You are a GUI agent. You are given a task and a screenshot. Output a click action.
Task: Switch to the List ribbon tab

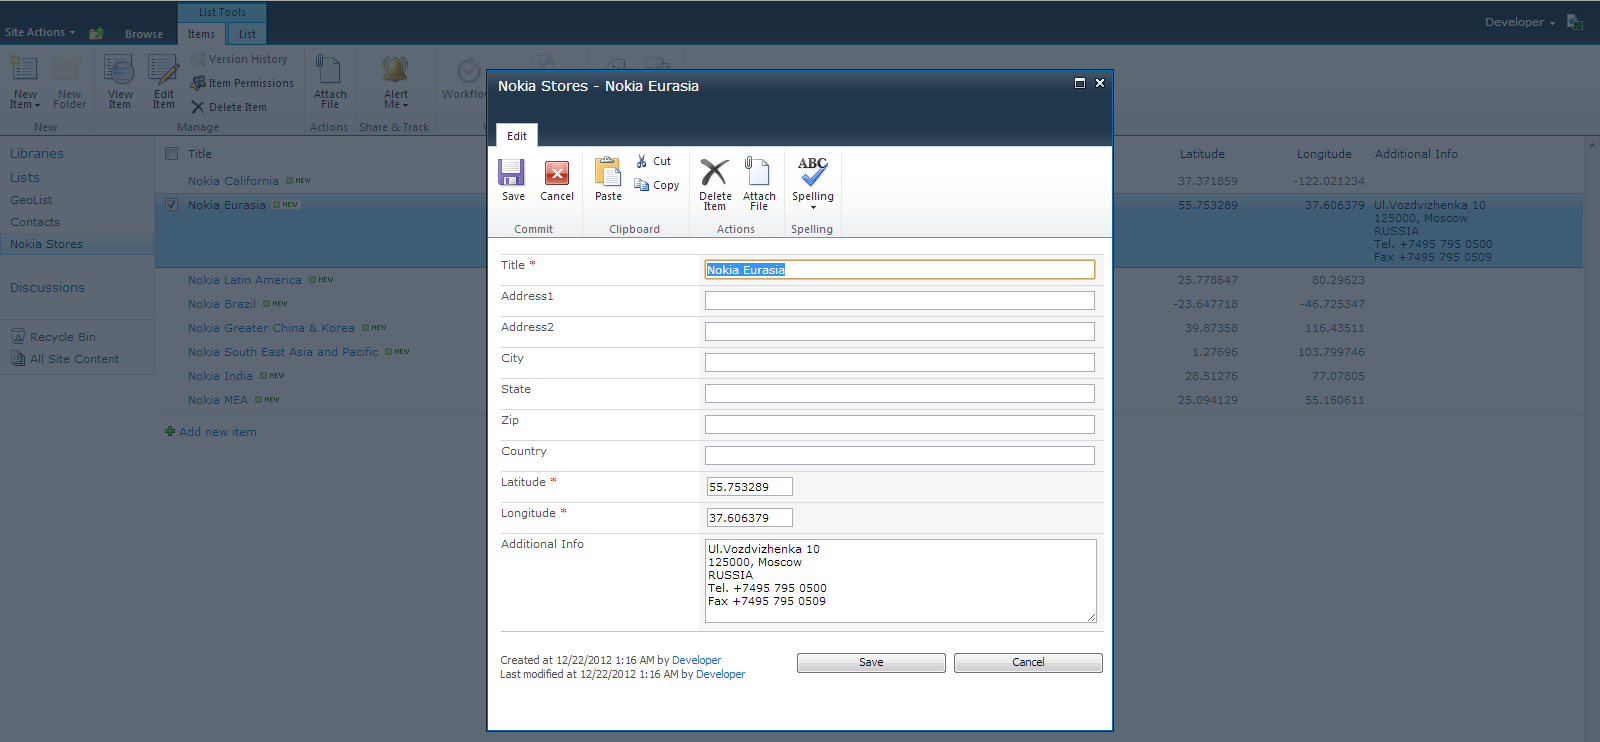tap(247, 34)
